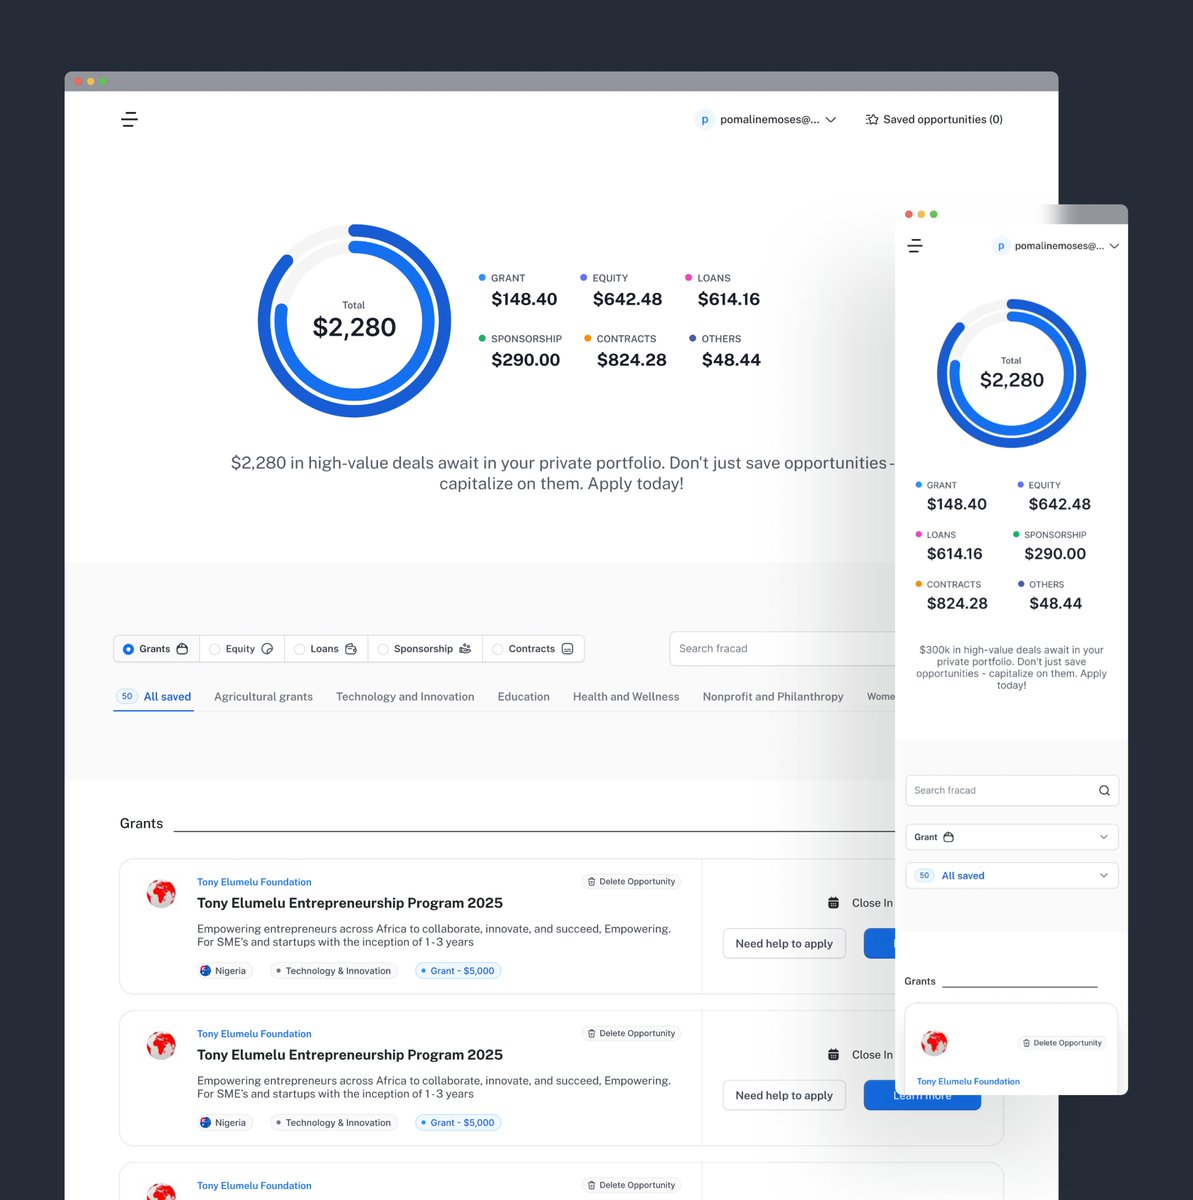The image size is (1193, 1200).
Task: Select the Education tab
Action: pyautogui.click(x=524, y=697)
